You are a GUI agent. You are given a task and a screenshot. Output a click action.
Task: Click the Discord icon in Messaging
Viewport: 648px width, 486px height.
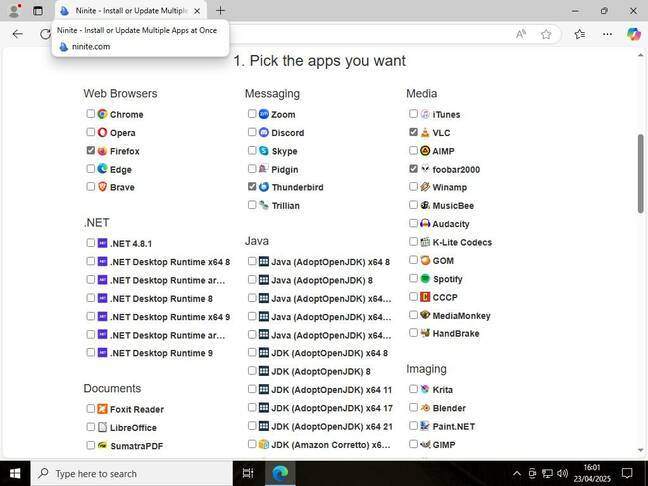point(264,133)
